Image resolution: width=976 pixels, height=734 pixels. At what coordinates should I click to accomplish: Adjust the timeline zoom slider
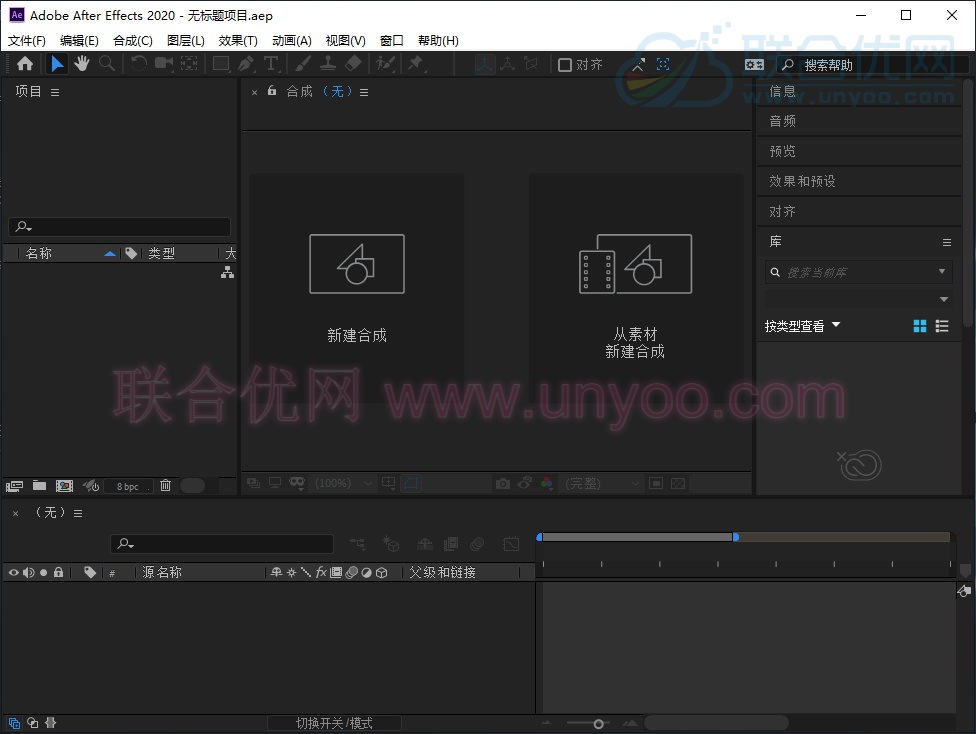tap(598, 723)
